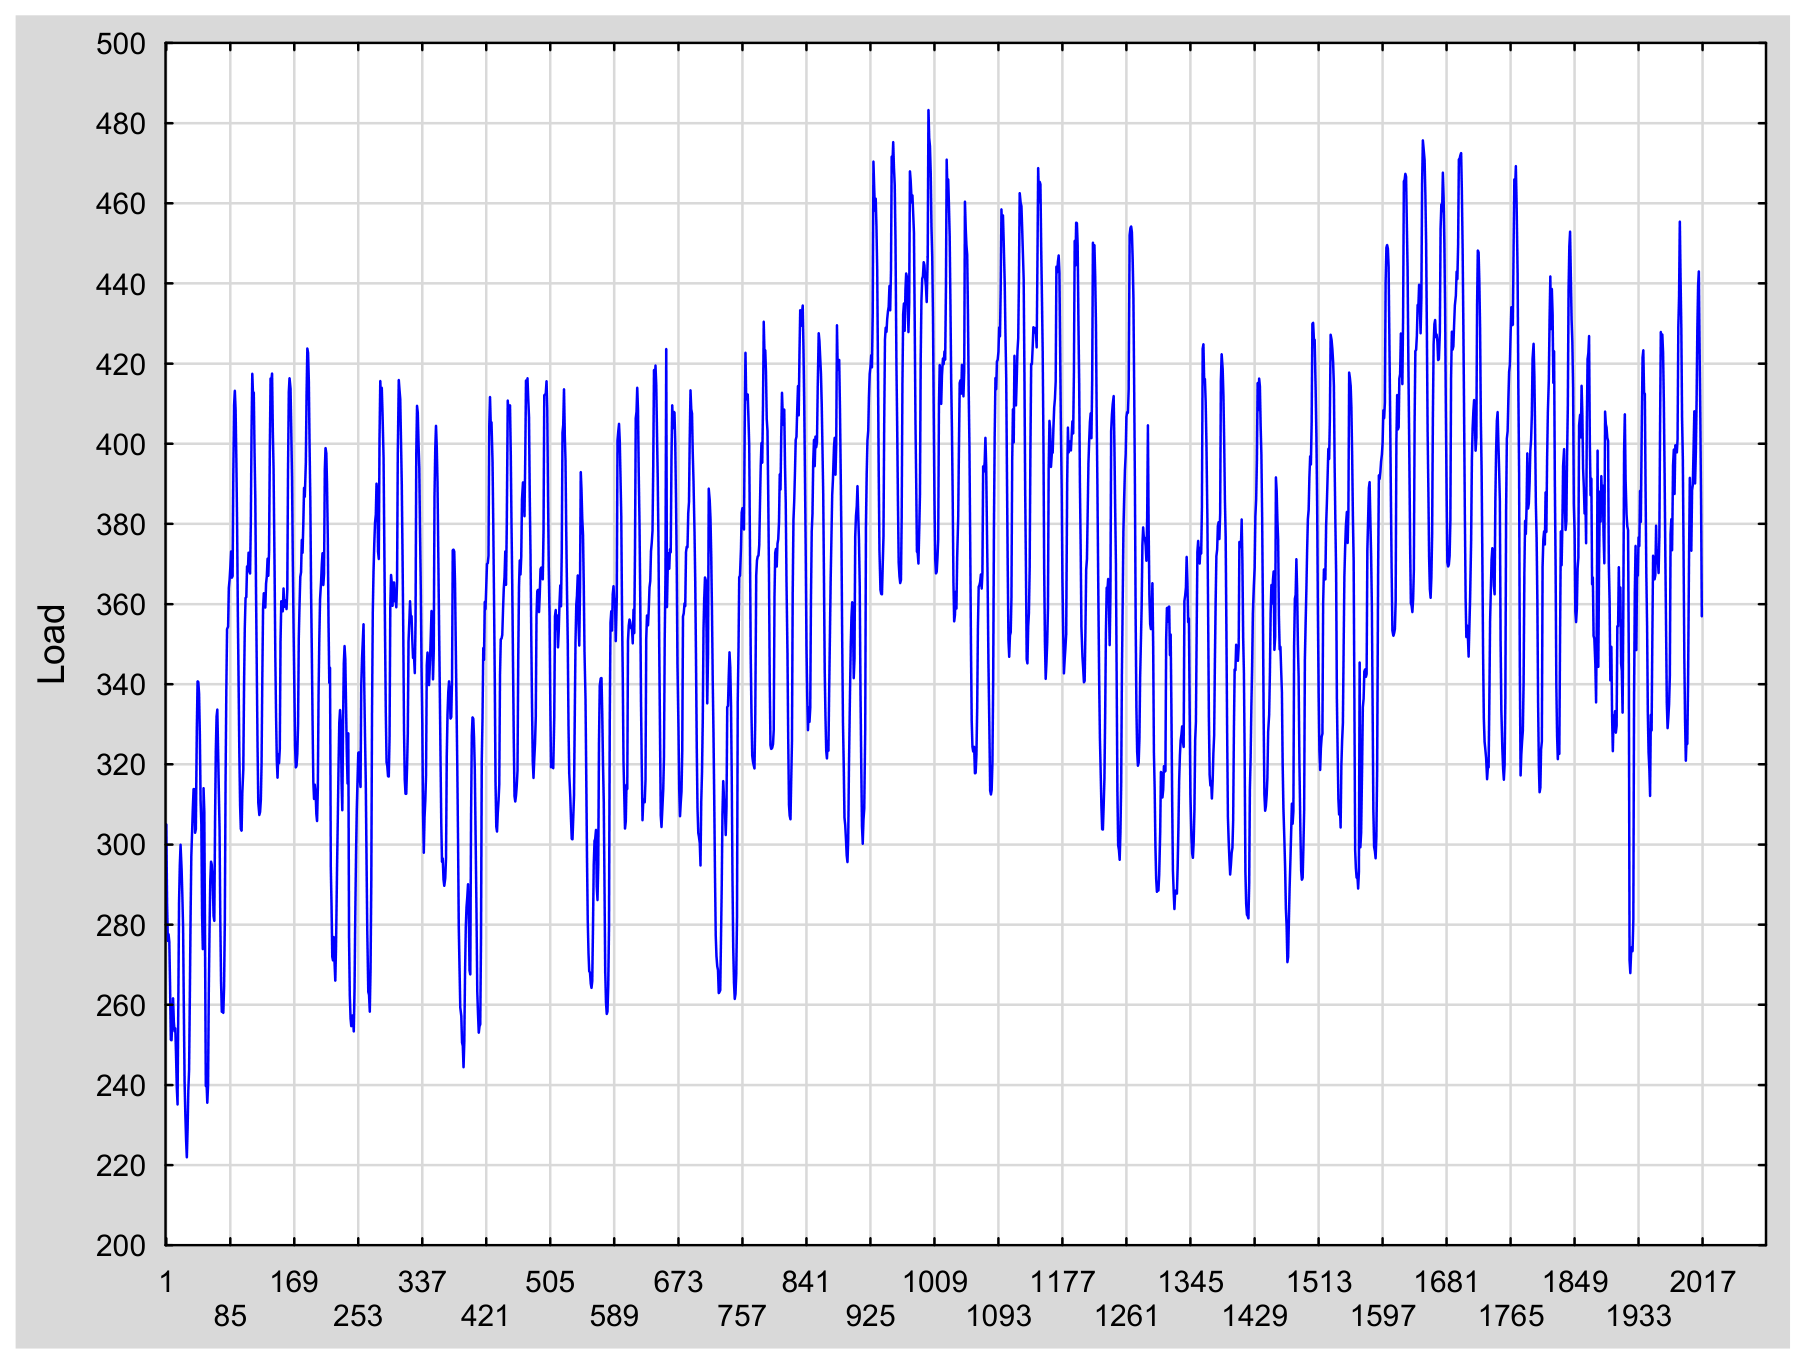
Task: Click y-axis tick label 320
Action: point(121,765)
